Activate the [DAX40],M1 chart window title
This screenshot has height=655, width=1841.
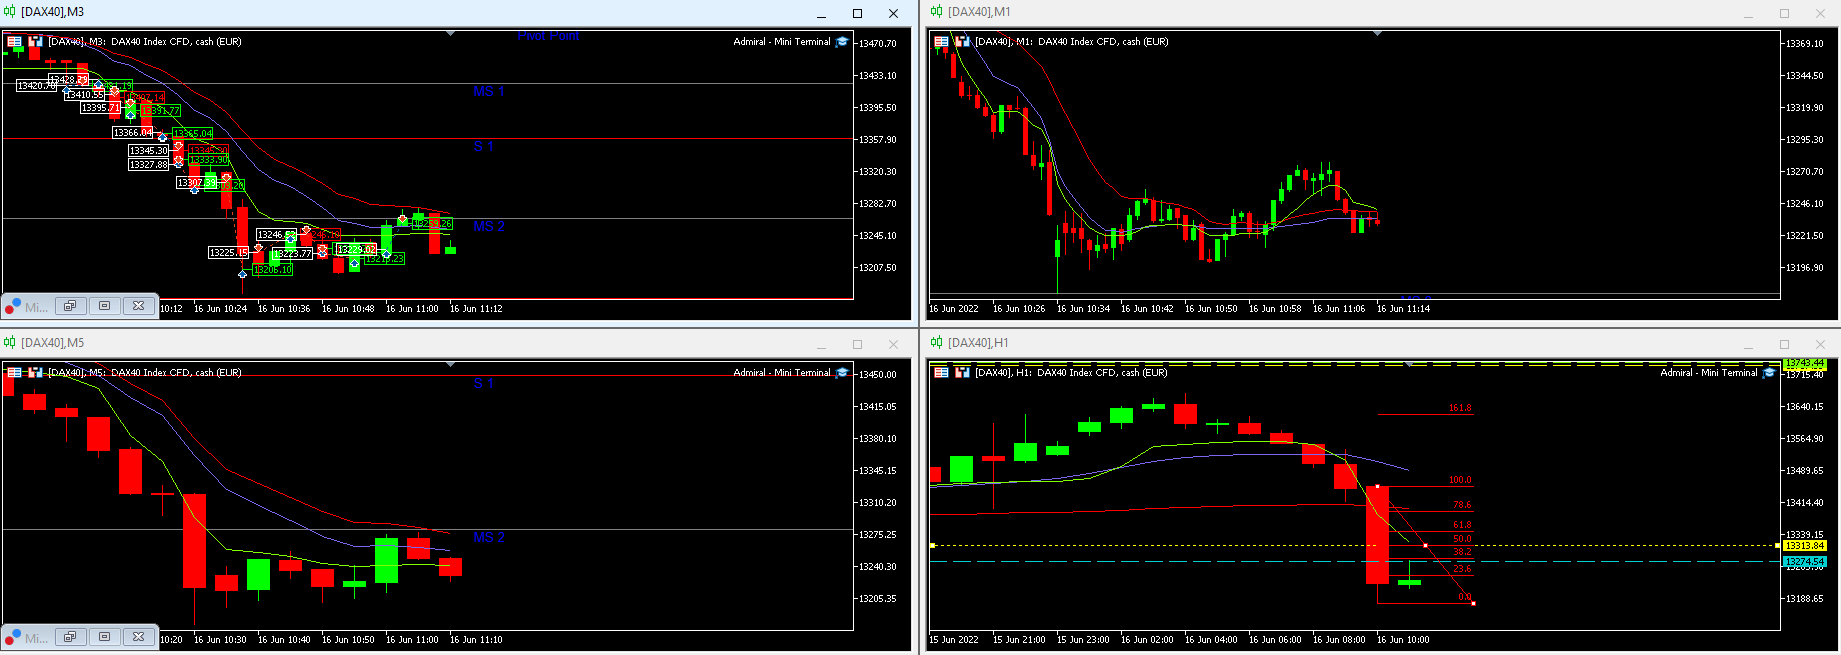click(x=979, y=12)
